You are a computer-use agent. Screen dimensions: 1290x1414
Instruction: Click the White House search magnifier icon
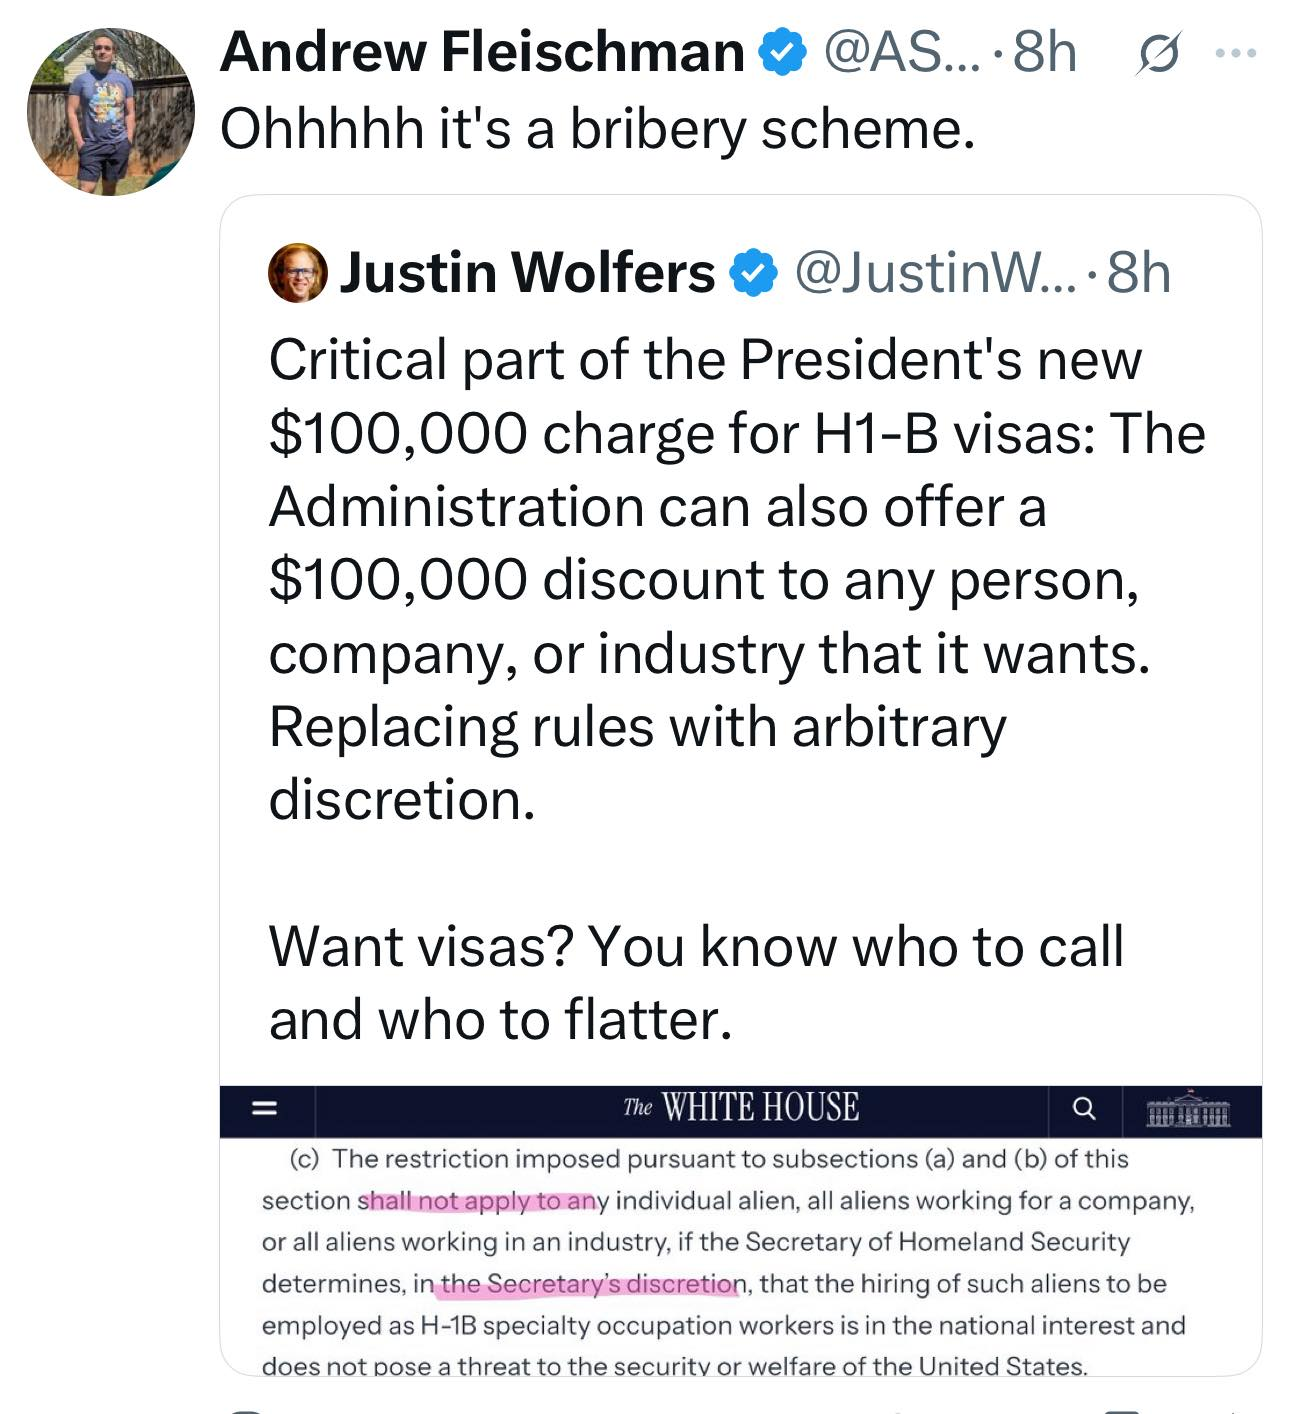pos(1084,1109)
